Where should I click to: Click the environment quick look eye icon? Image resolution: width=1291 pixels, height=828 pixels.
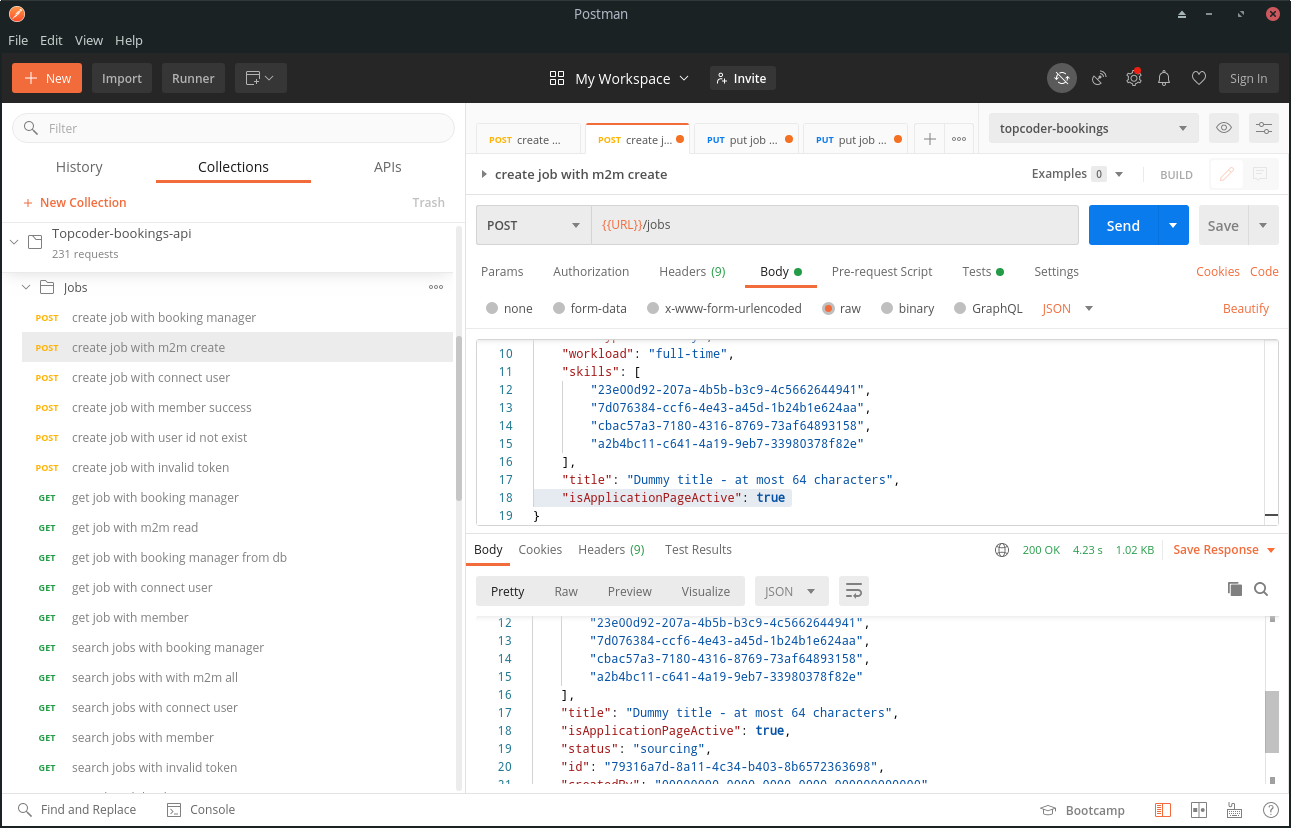click(x=1222, y=128)
